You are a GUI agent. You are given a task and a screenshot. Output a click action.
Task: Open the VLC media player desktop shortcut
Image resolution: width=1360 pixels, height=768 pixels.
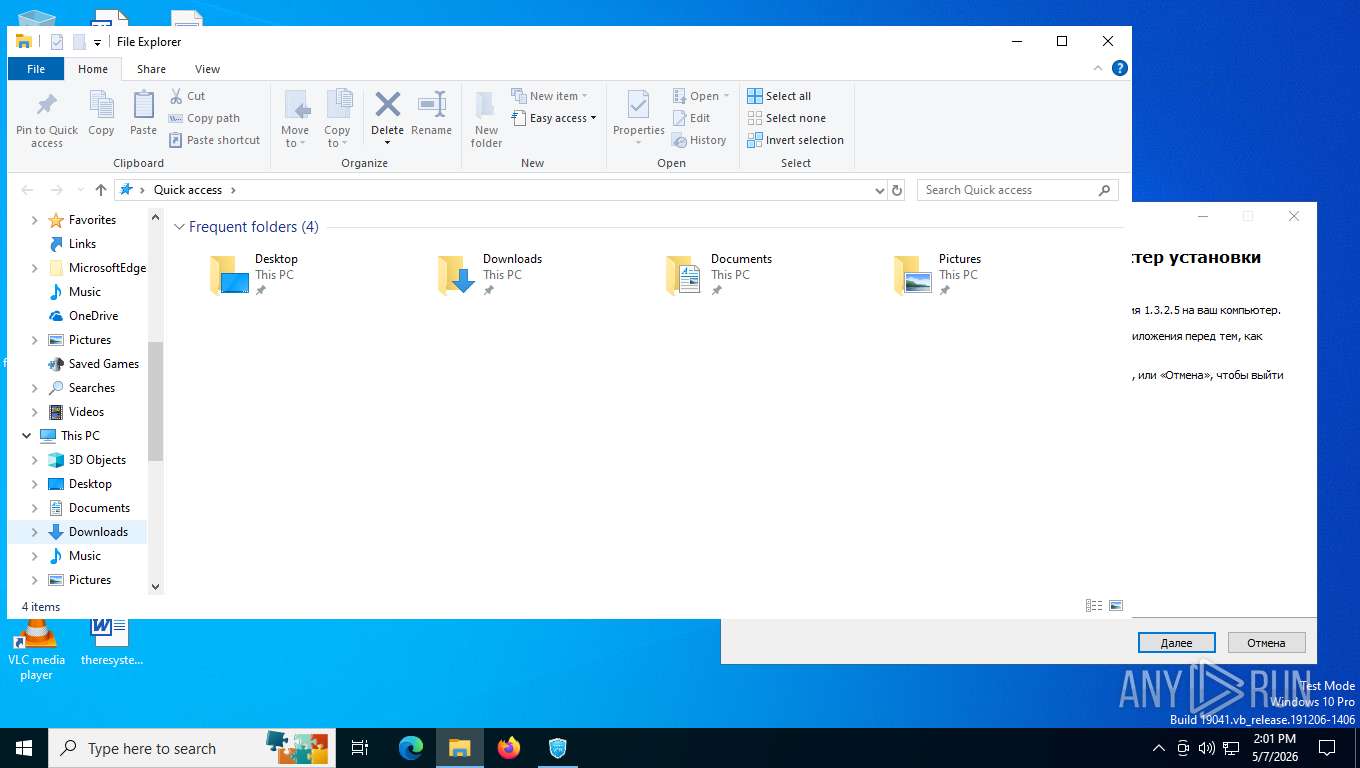pos(37,649)
